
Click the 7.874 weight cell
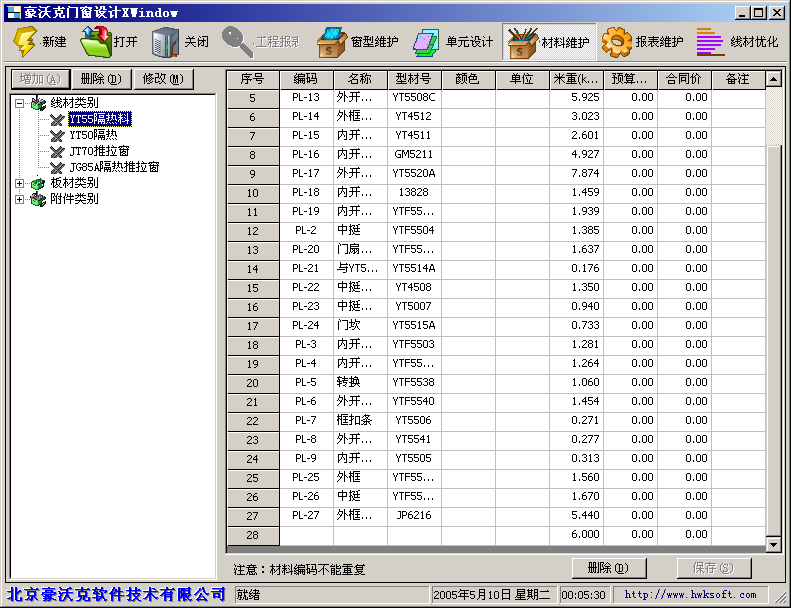(x=576, y=174)
